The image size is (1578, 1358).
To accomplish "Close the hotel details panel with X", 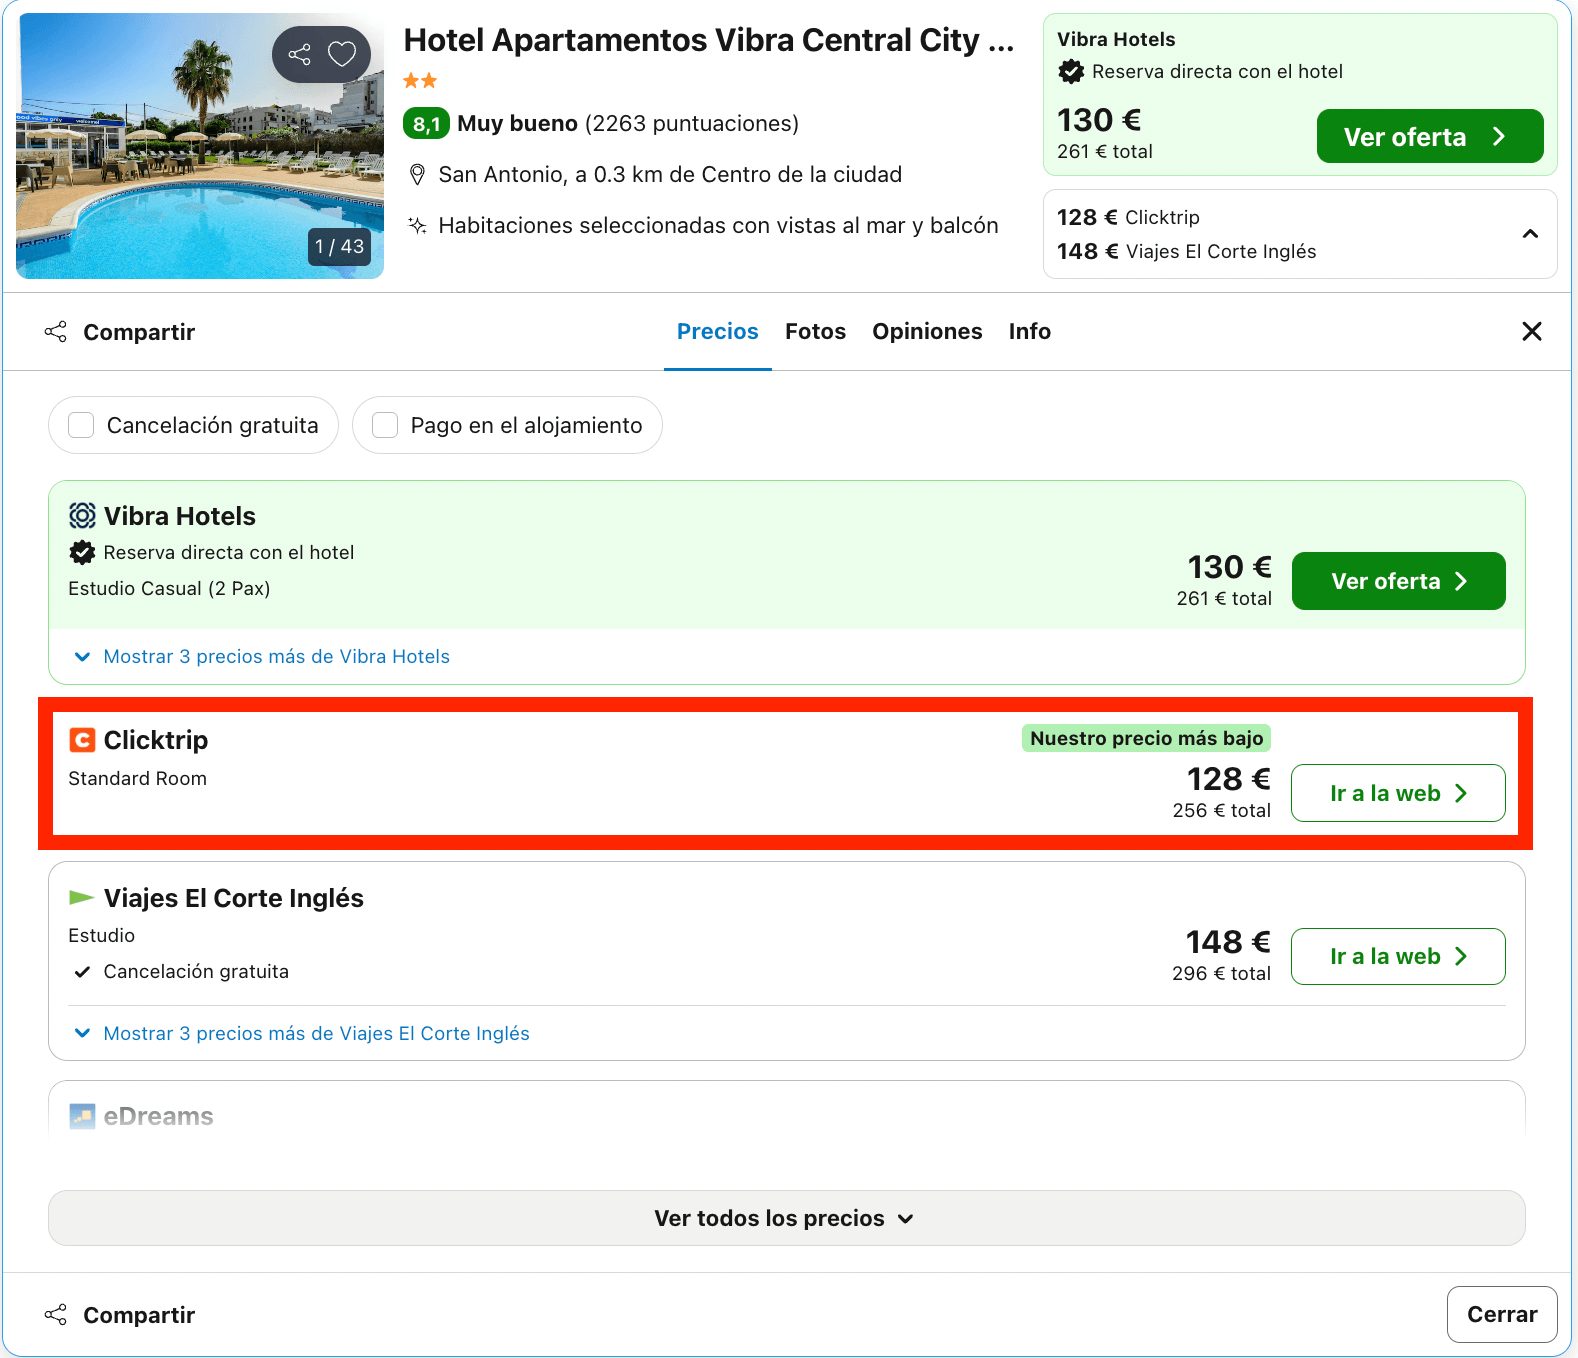I will point(1531,332).
